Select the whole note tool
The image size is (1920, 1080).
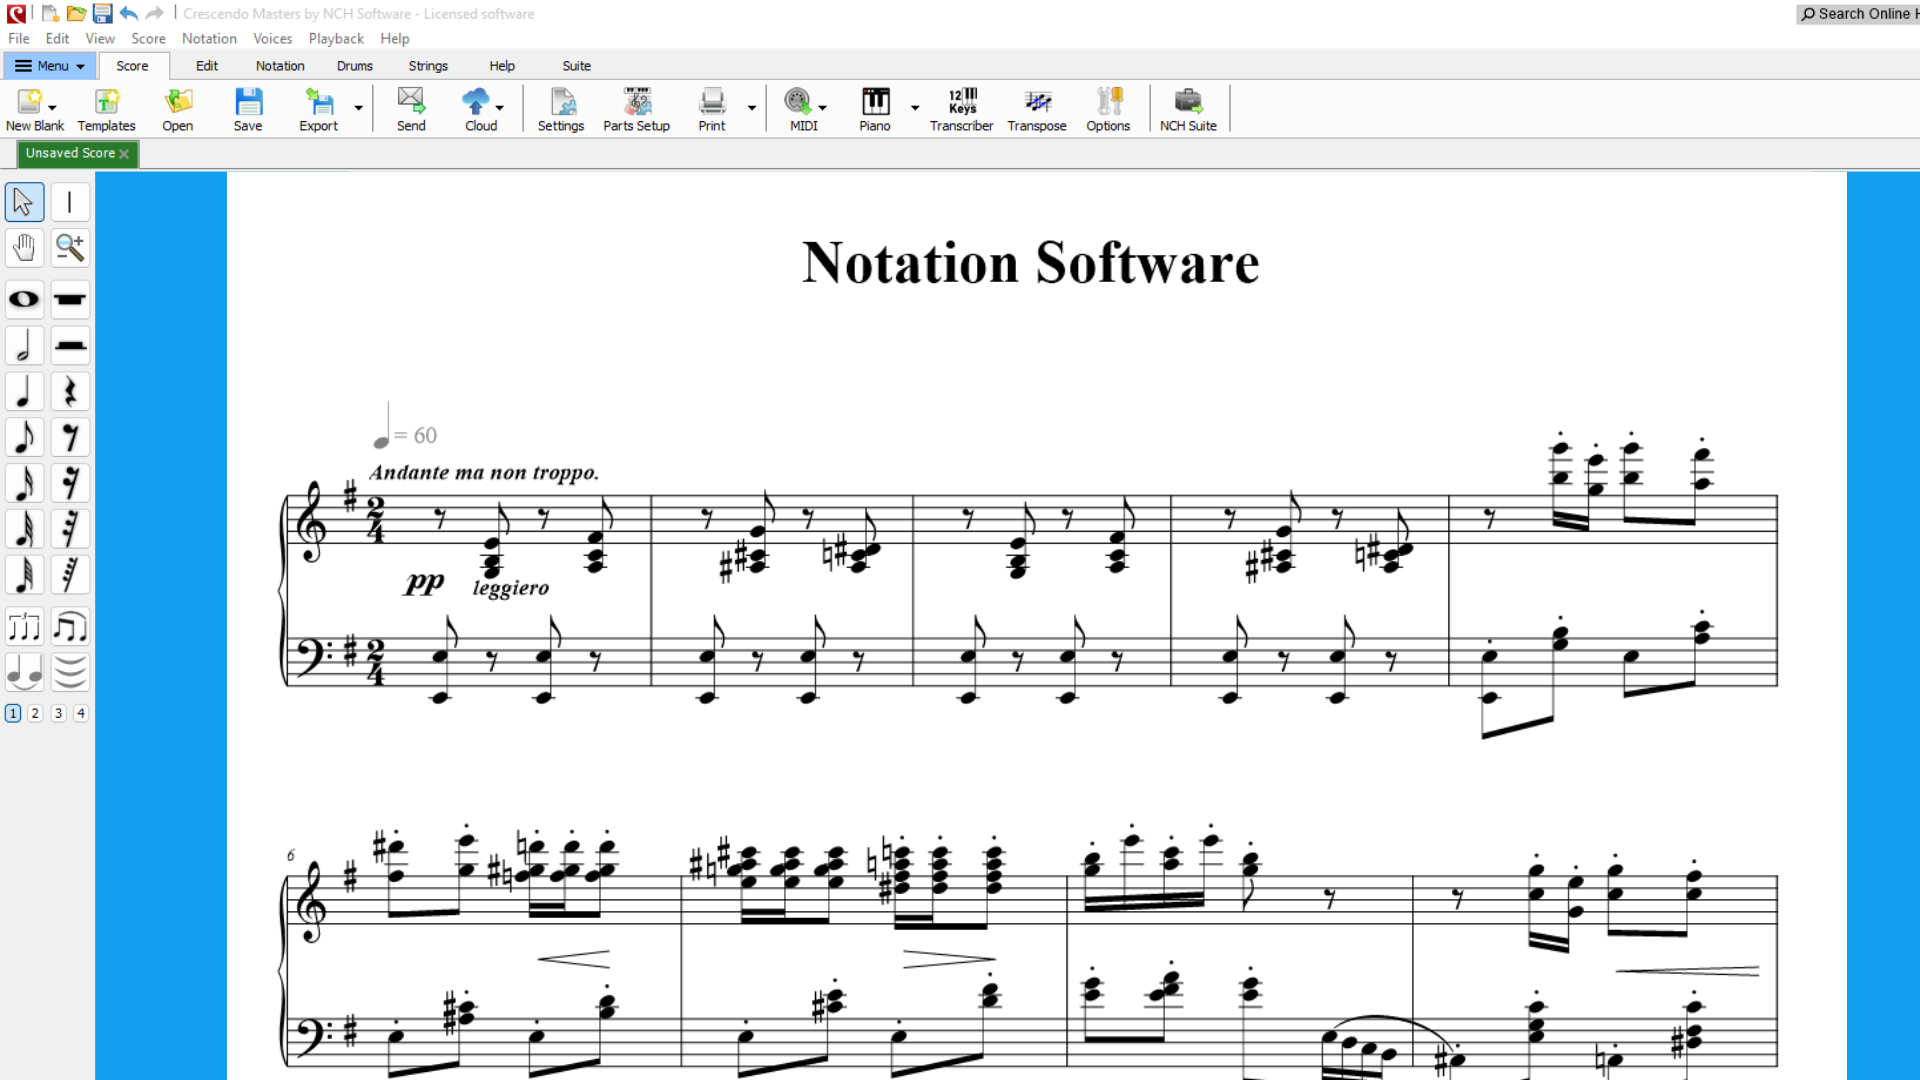[x=24, y=299]
